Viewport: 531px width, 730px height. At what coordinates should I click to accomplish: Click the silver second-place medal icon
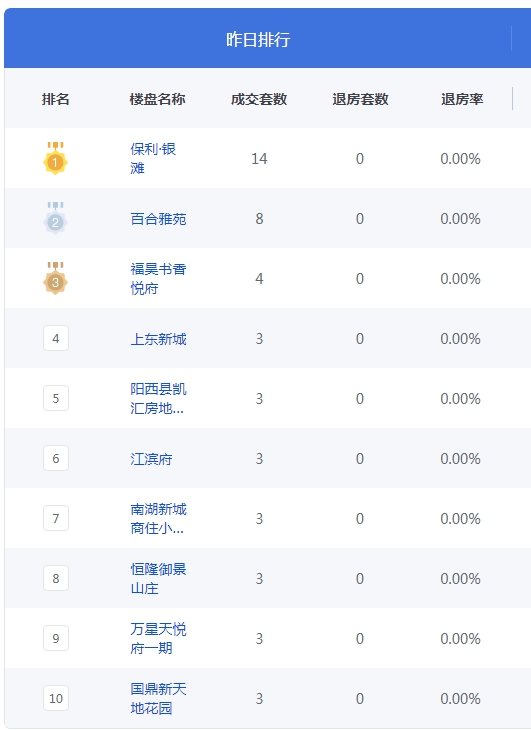(x=55, y=218)
